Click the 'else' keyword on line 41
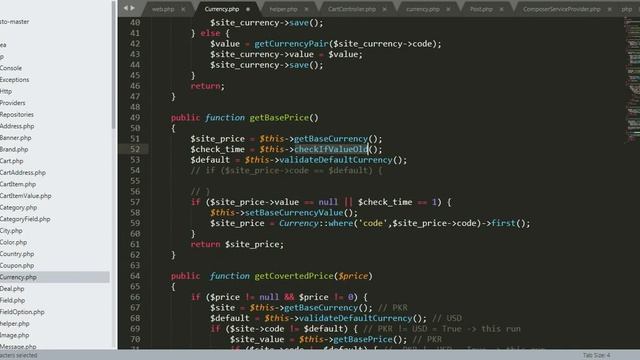640x360 pixels. (210, 33)
